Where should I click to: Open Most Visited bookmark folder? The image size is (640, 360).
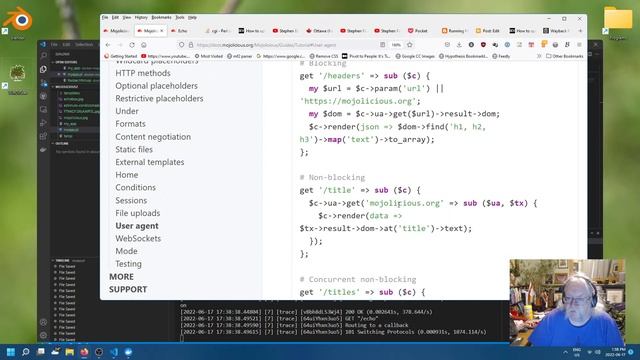tap(209, 56)
